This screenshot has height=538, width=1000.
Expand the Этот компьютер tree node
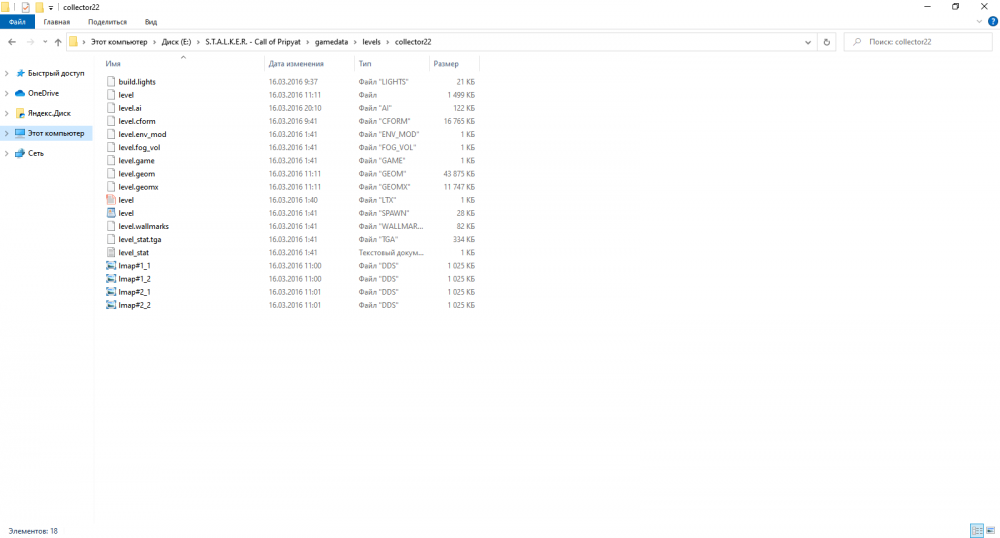click(7, 133)
